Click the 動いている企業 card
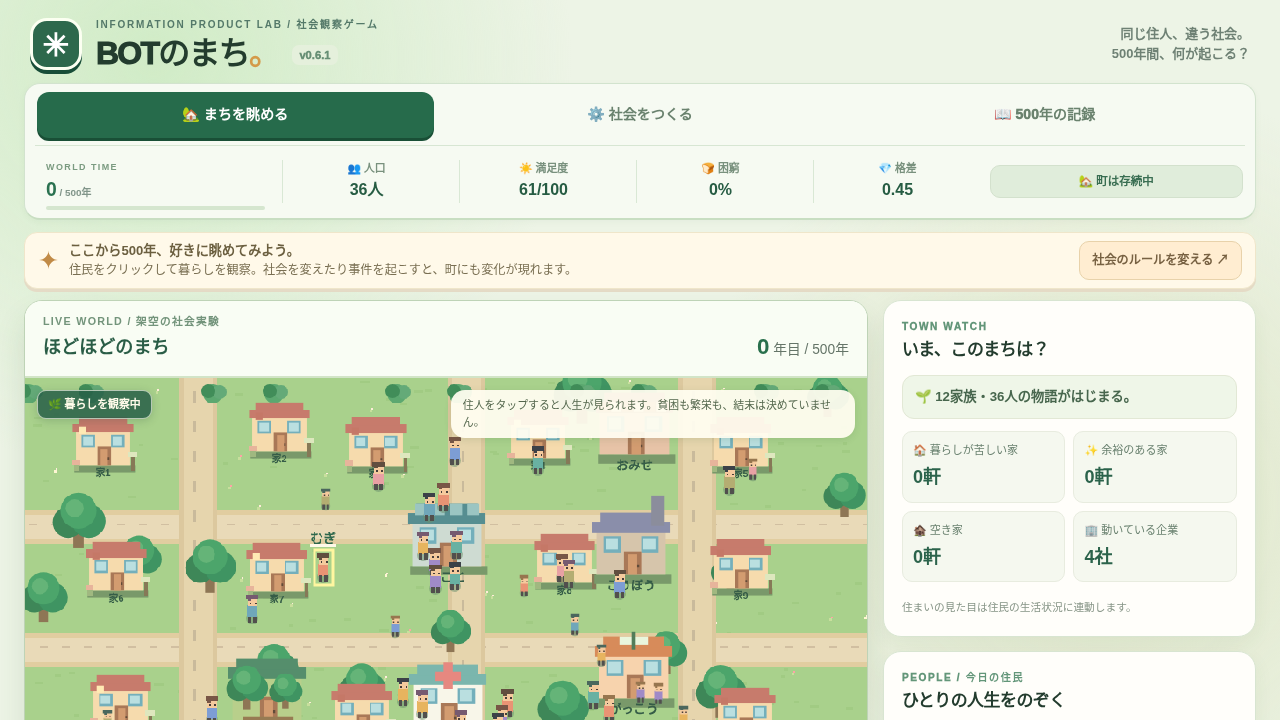 [1155, 547]
